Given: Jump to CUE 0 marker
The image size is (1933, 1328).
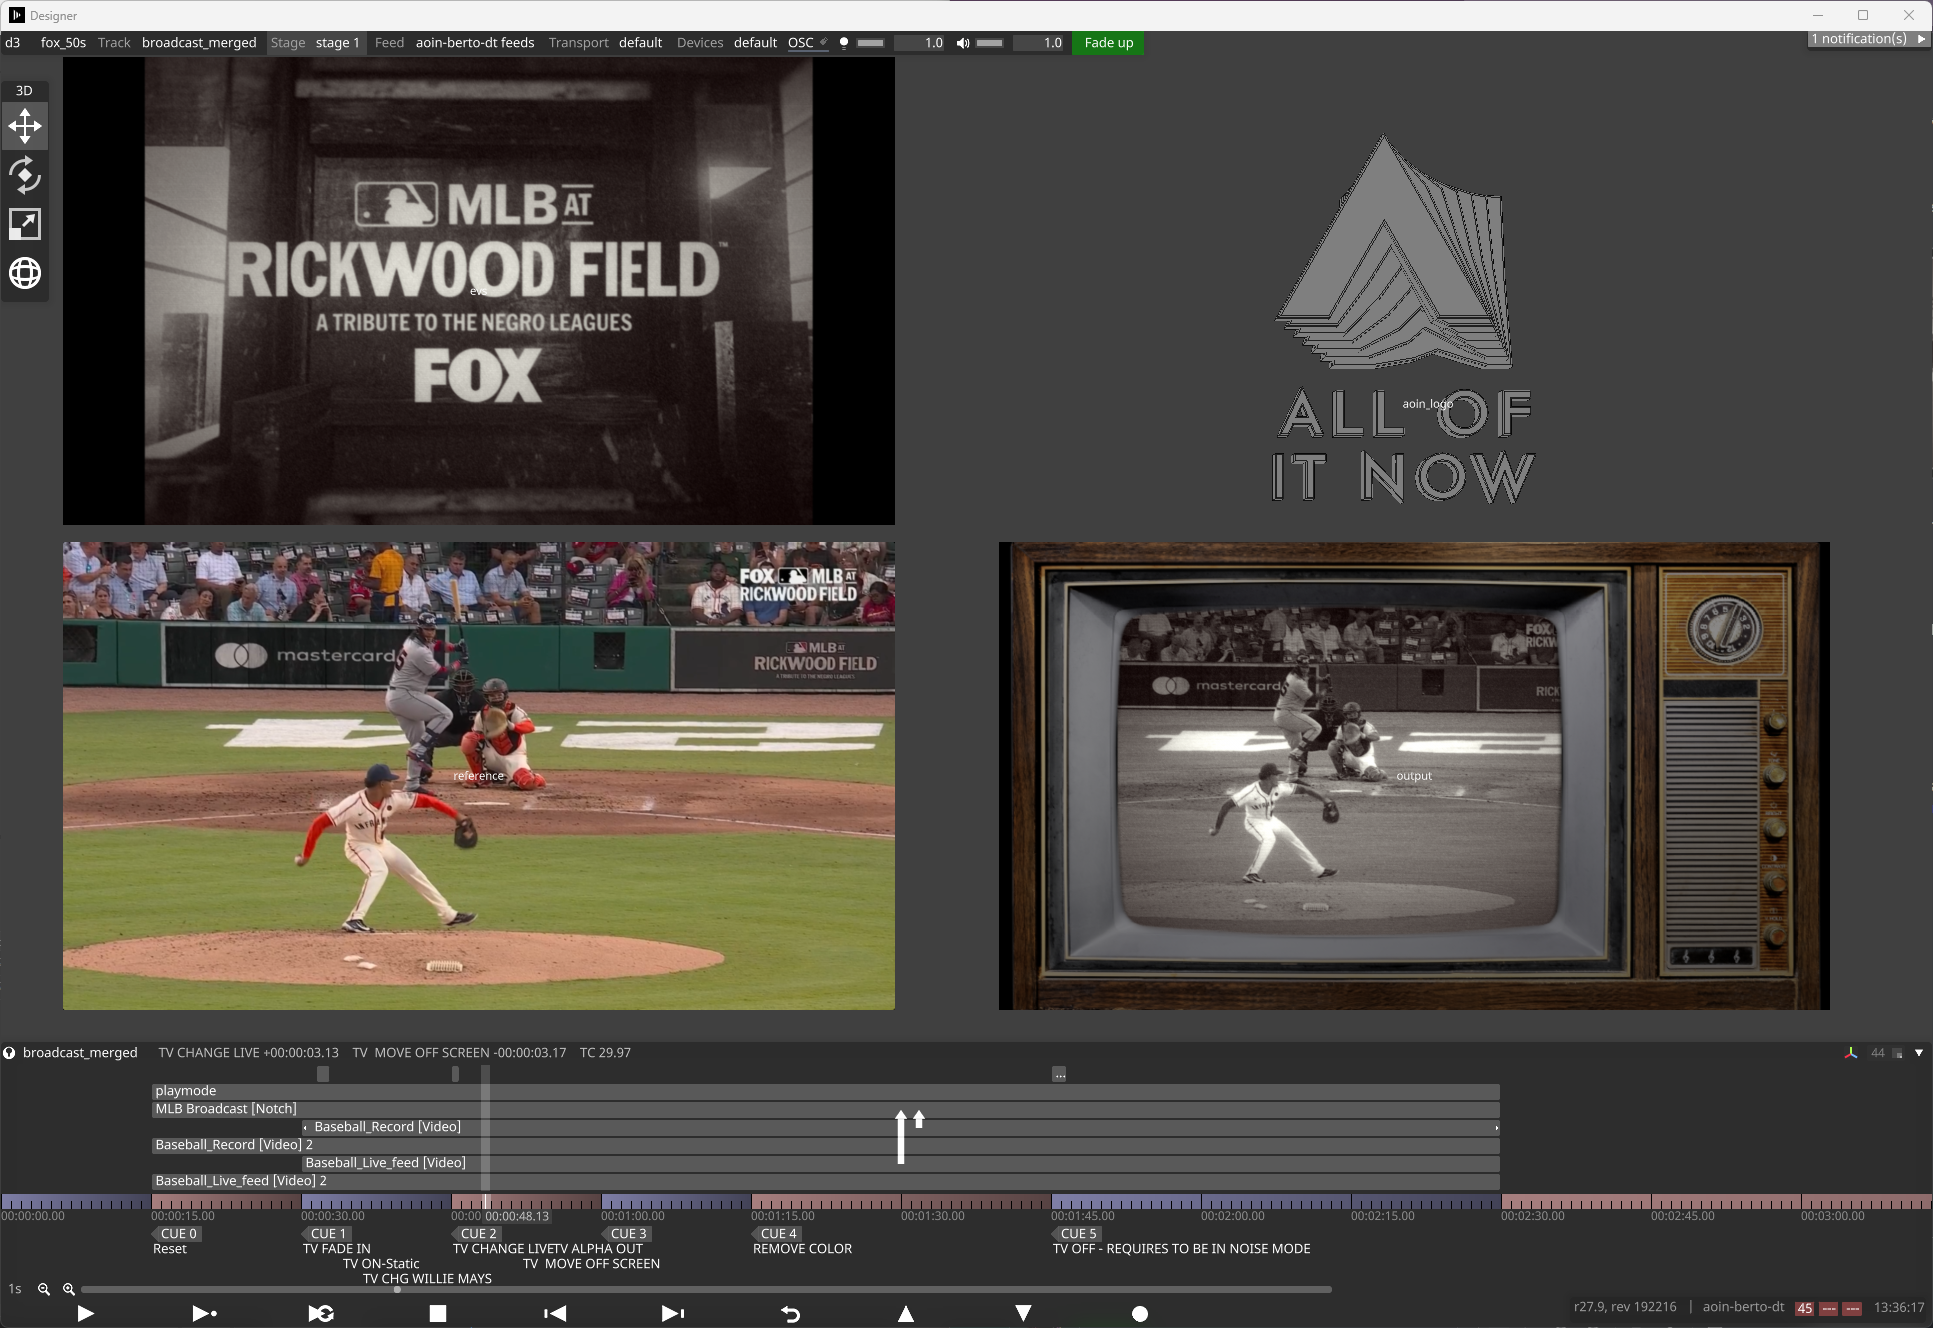Looking at the screenshot, I should [176, 1234].
